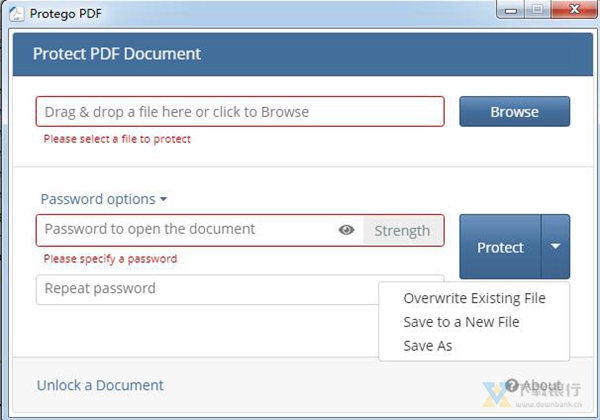This screenshot has height=420, width=600.
Task: Show password using the eye icon
Action: [347, 230]
